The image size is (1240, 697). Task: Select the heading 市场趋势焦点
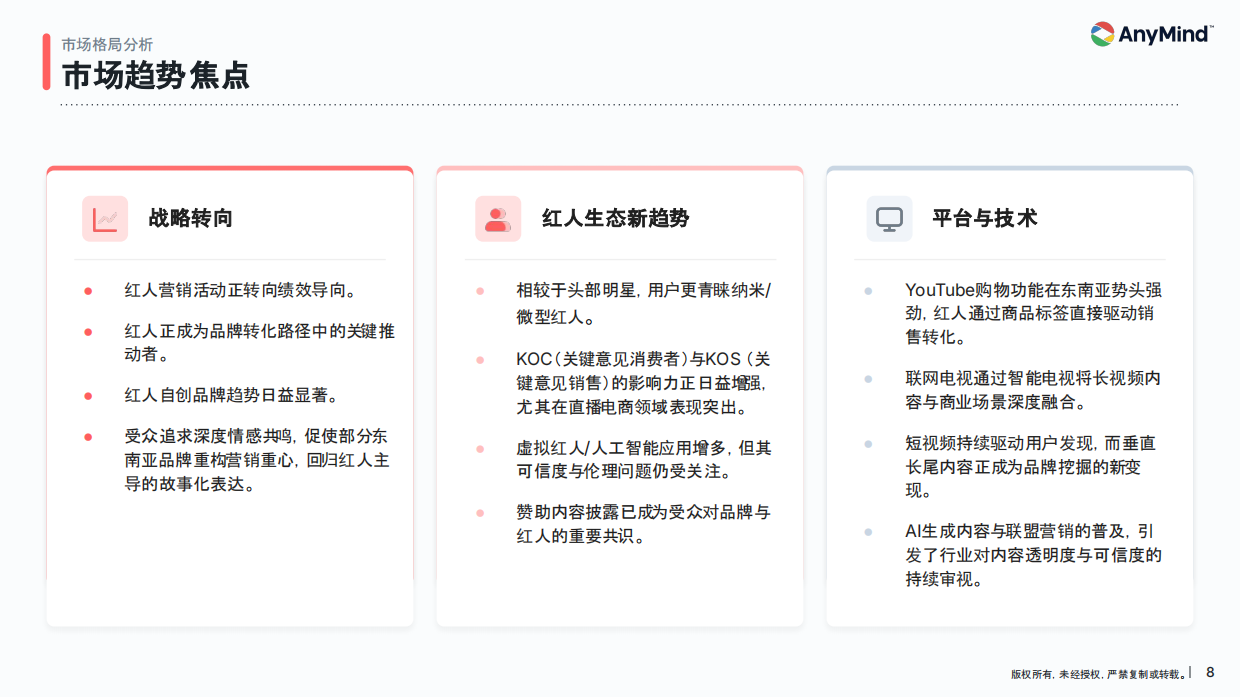(x=156, y=75)
